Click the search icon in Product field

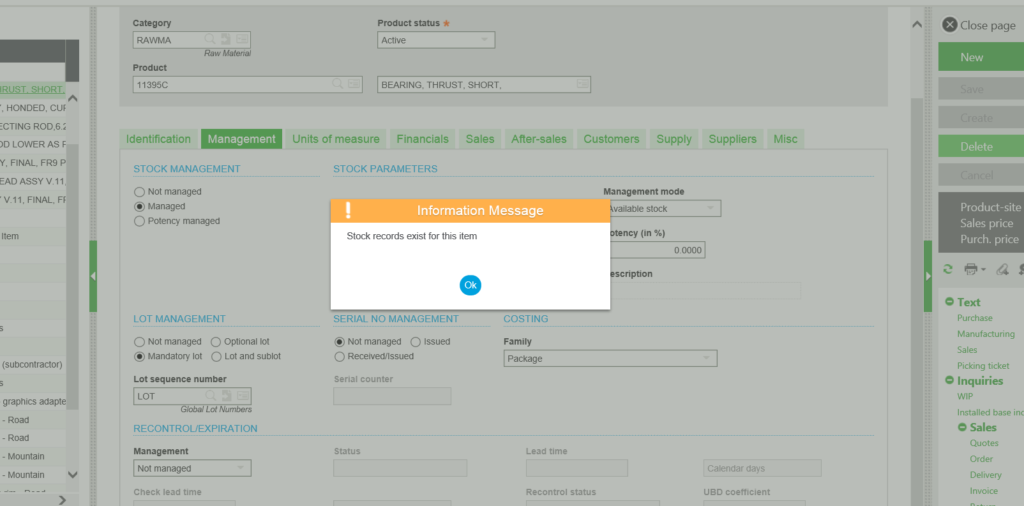tap(339, 85)
